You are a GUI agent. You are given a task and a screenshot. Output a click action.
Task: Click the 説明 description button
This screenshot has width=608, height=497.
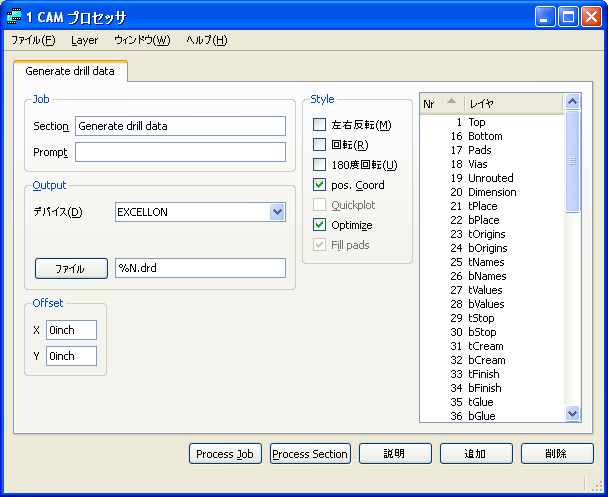click(395, 454)
